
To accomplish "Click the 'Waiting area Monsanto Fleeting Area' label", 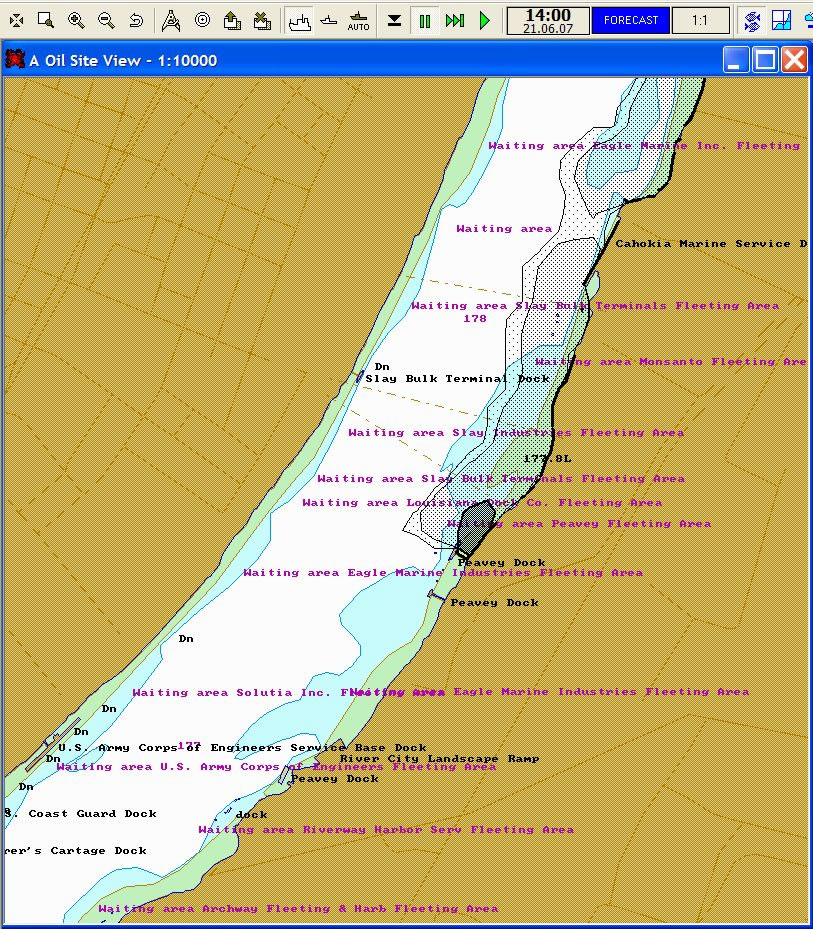I will pyautogui.click(x=671, y=361).
